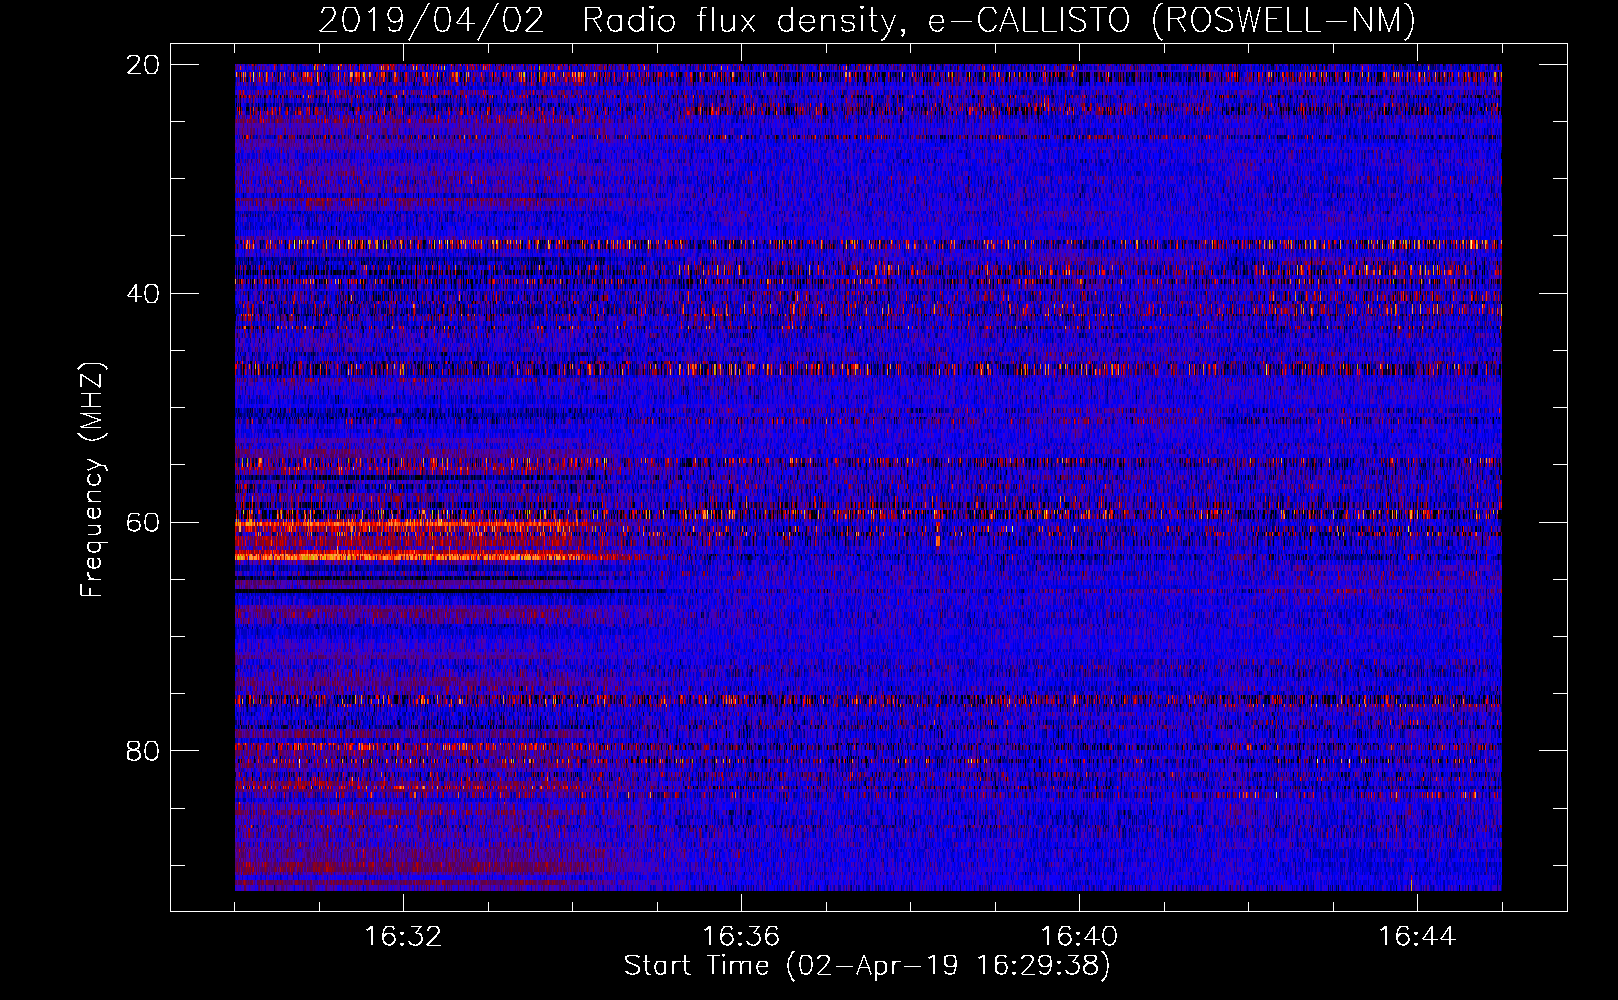Viewport: 1618px width, 1000px height.
Task: Click the 16:40 time tick label
Action: tap(1079, 937)
